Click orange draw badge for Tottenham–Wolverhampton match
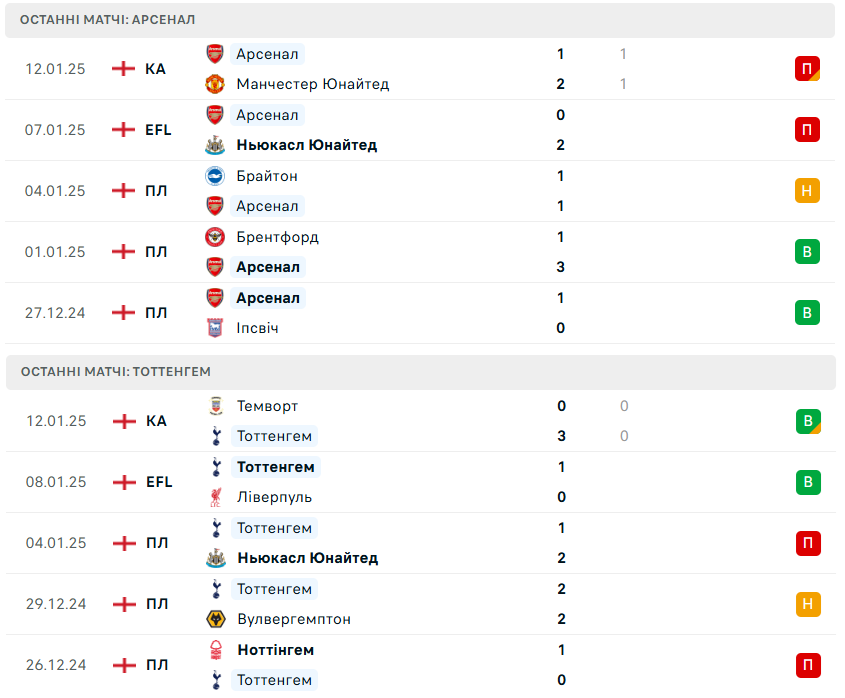Image resolution: width=845 pixels, height=698 pixels. pyautogui.click(x=807, y=604)
